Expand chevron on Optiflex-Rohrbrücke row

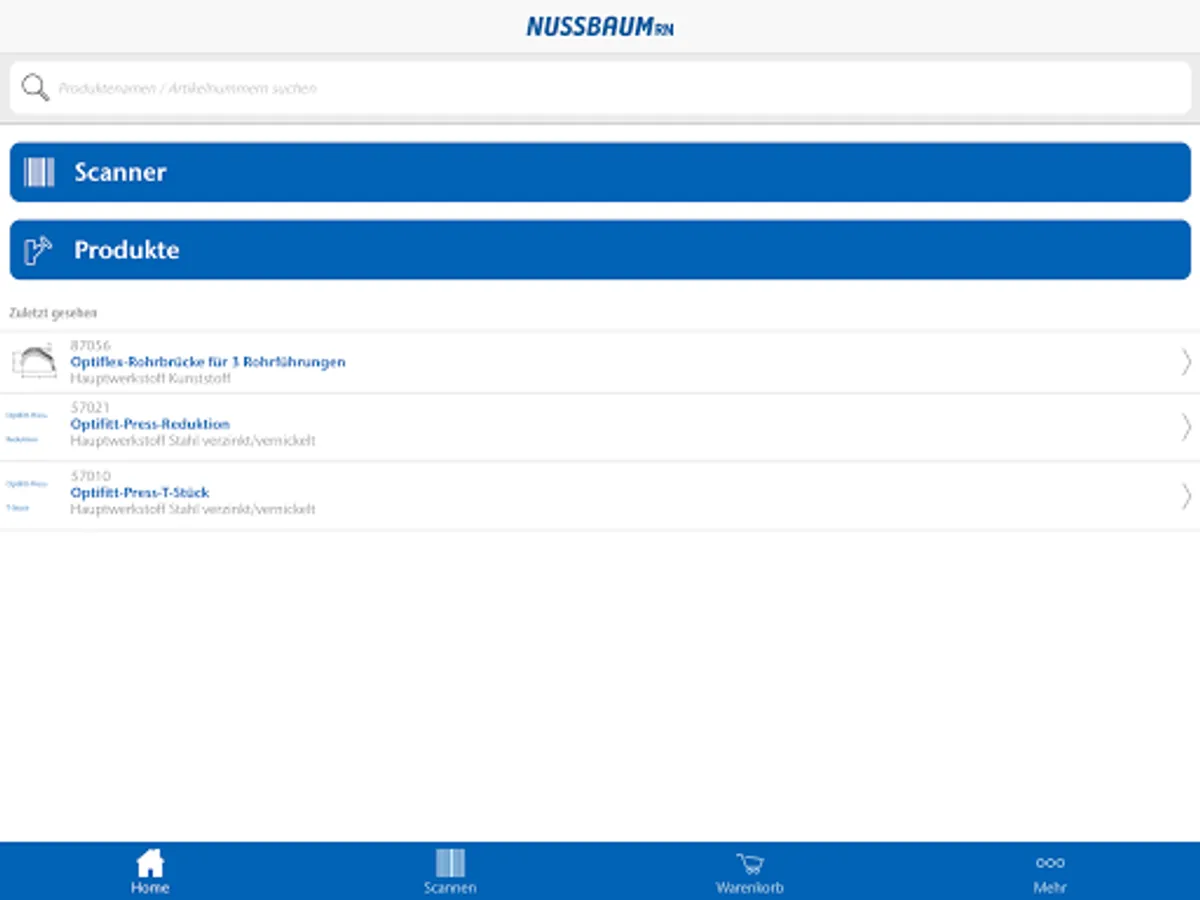coord(1186,362)
